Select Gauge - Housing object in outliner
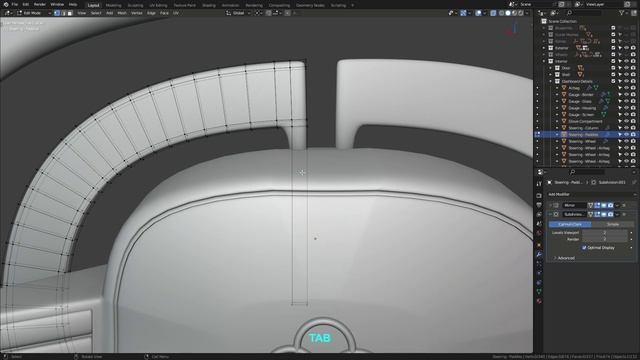This screenshot has width=640, height=360. pyautogui.click(x=582, y=108)
